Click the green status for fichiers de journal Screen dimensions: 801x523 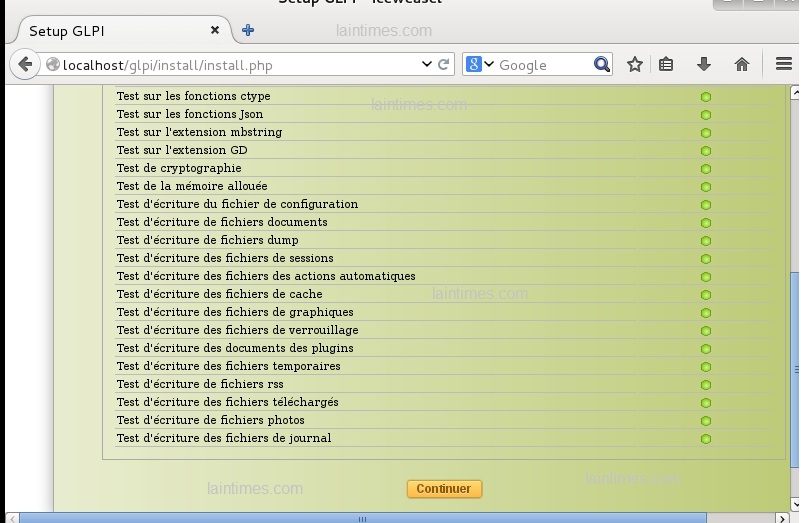705,439
